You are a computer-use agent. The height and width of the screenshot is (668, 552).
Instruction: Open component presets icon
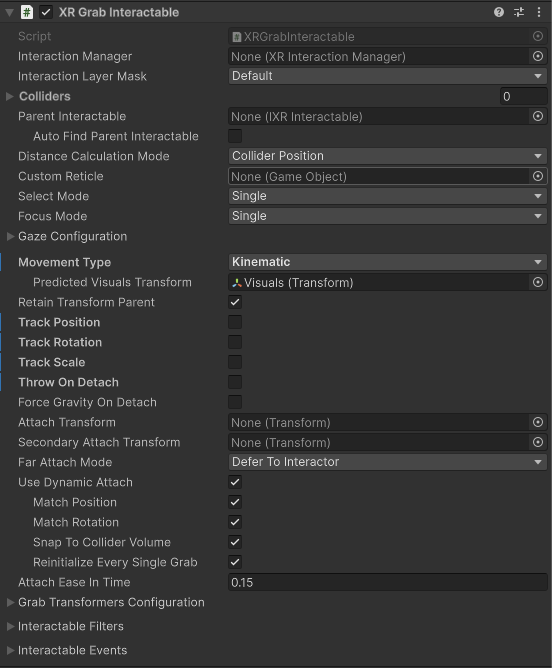pyautogui.click(x=519, y=12)
